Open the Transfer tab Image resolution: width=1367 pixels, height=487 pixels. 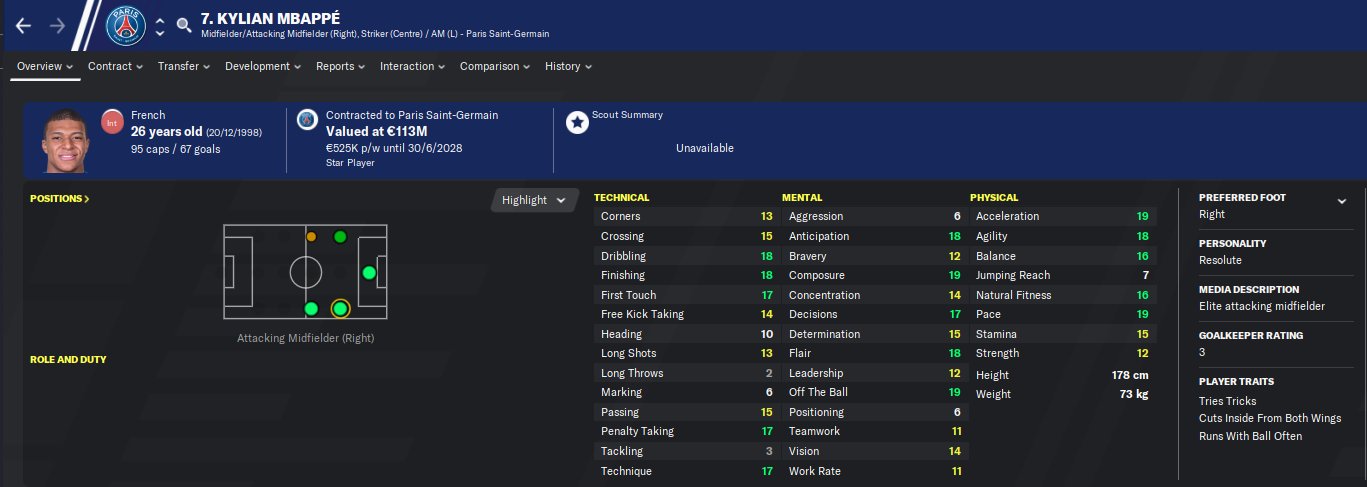[184, 66]
